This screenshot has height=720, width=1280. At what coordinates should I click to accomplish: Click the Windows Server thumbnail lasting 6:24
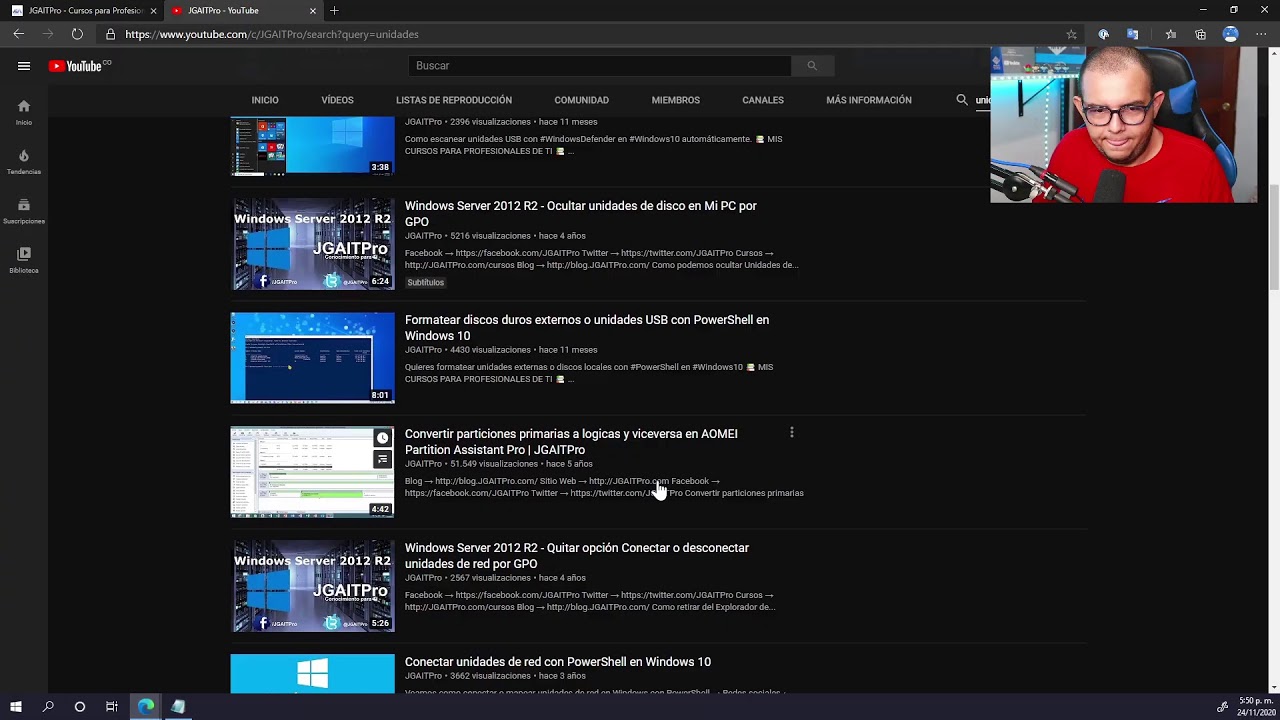pyautogui.click(x=313, y=244)
